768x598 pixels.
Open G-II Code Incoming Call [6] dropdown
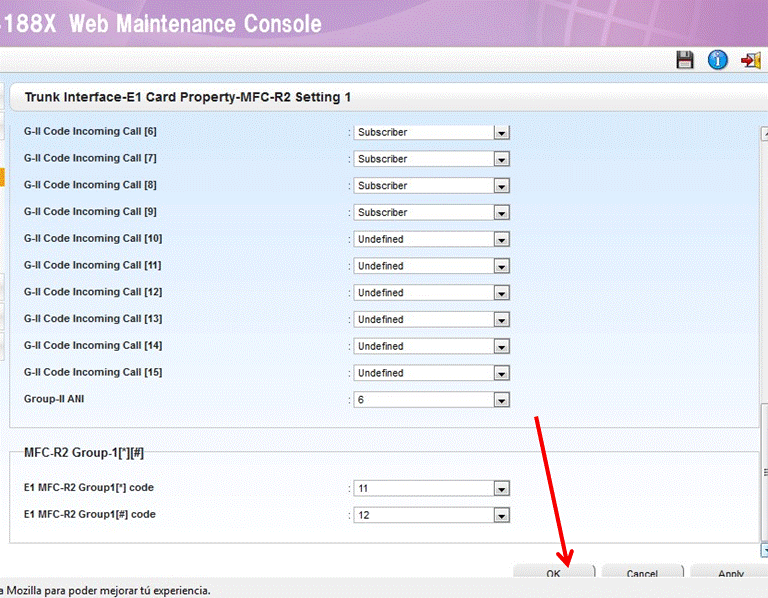point(502,132)
